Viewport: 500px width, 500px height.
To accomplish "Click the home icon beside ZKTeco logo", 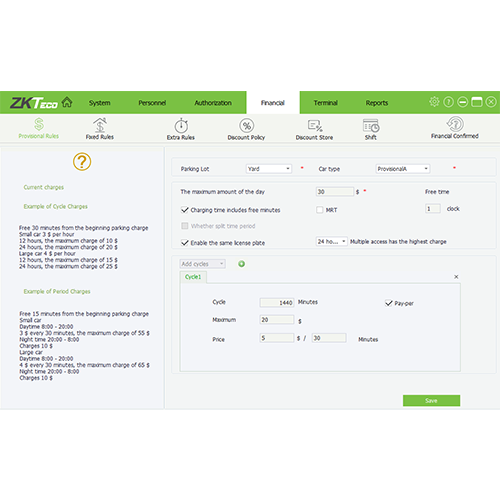I will [67, 102].
